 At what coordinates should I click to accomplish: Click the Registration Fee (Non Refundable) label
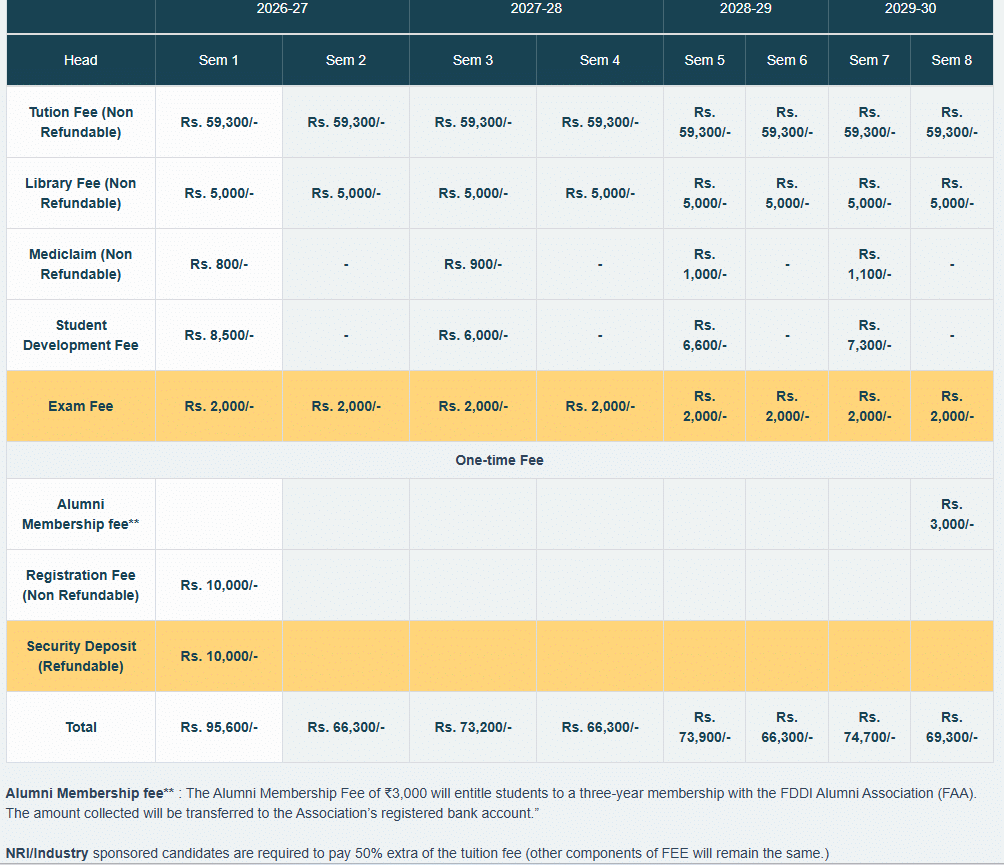81,585
